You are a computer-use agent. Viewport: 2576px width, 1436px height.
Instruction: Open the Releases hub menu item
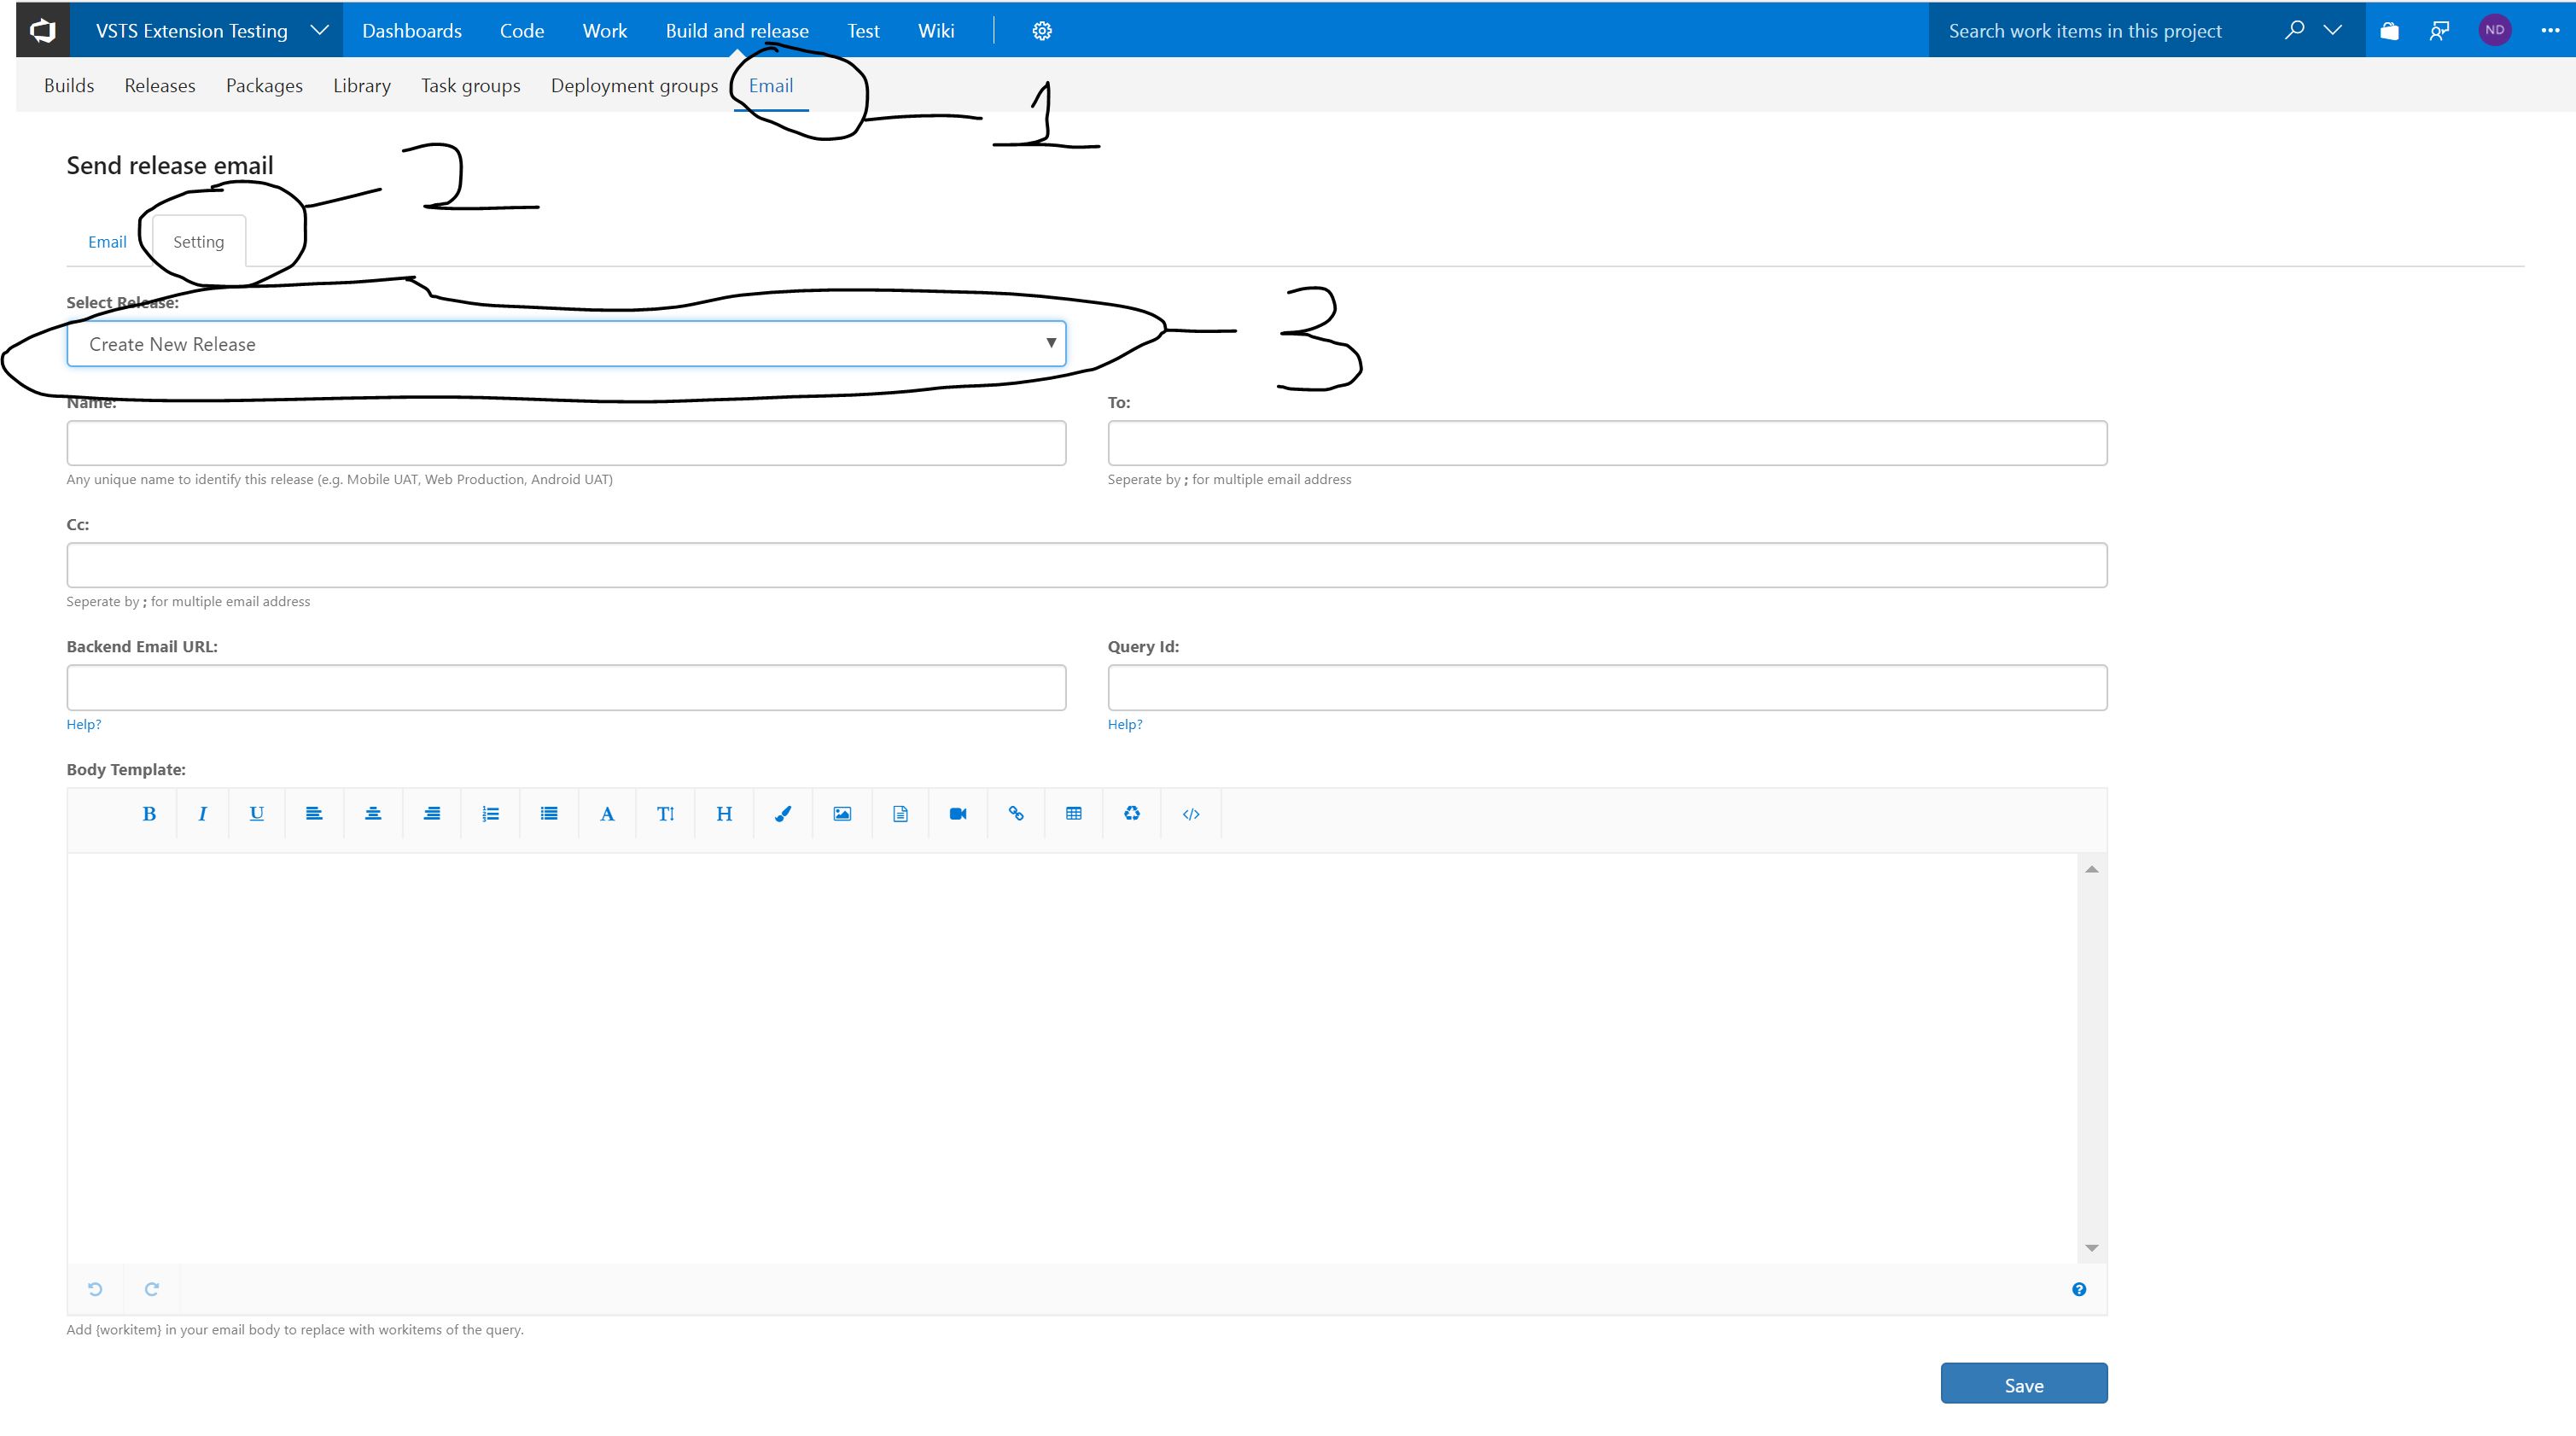pos(160,86)
